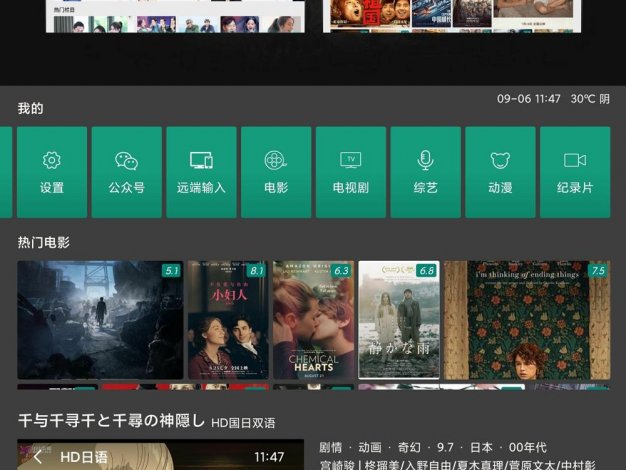
Task: Open the 电视剧 TV tile
Action: 351,172
